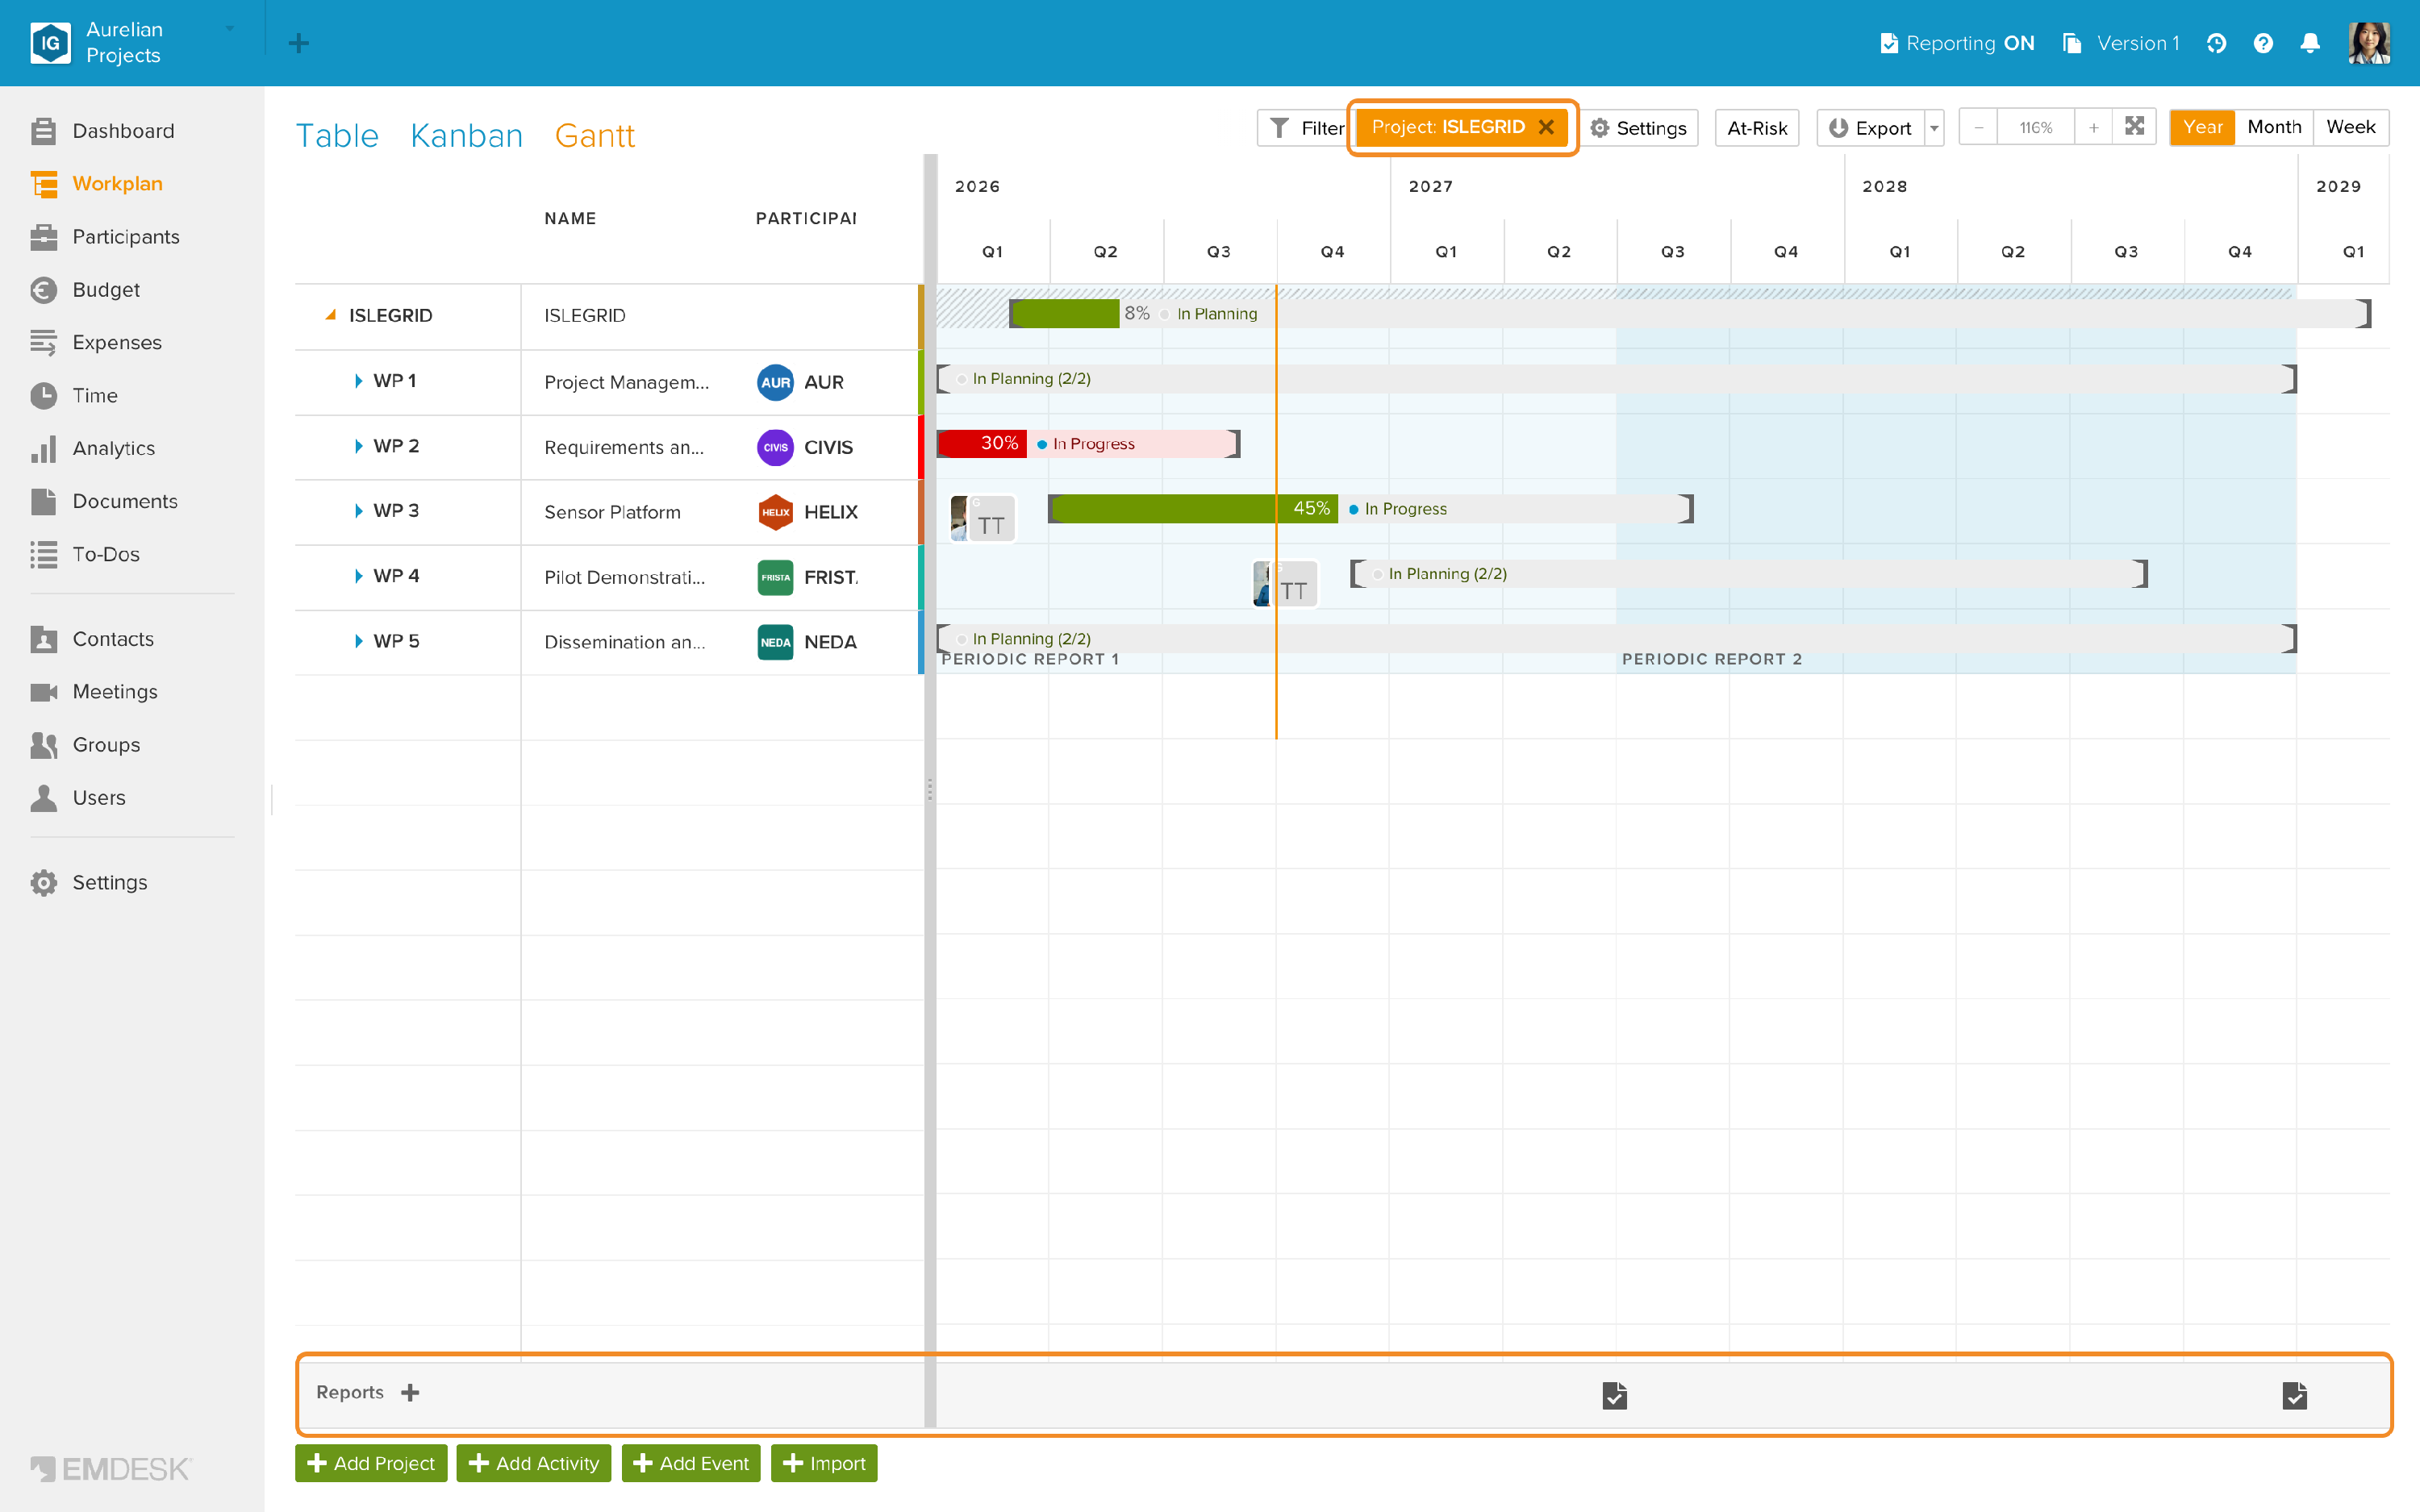Open the help question-mark icon
The image size is (2420, 1512).
(2263, 43)
